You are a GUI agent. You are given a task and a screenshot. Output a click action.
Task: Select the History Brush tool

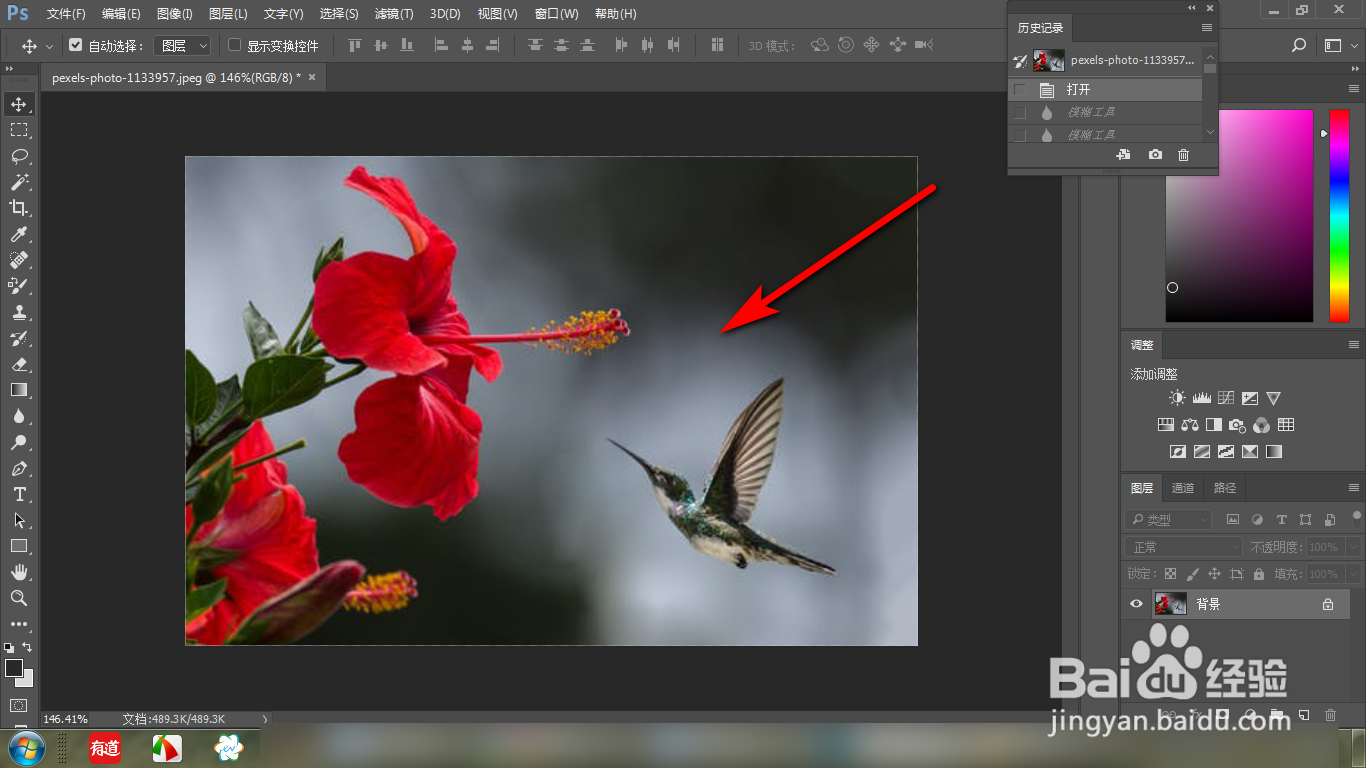19,338
